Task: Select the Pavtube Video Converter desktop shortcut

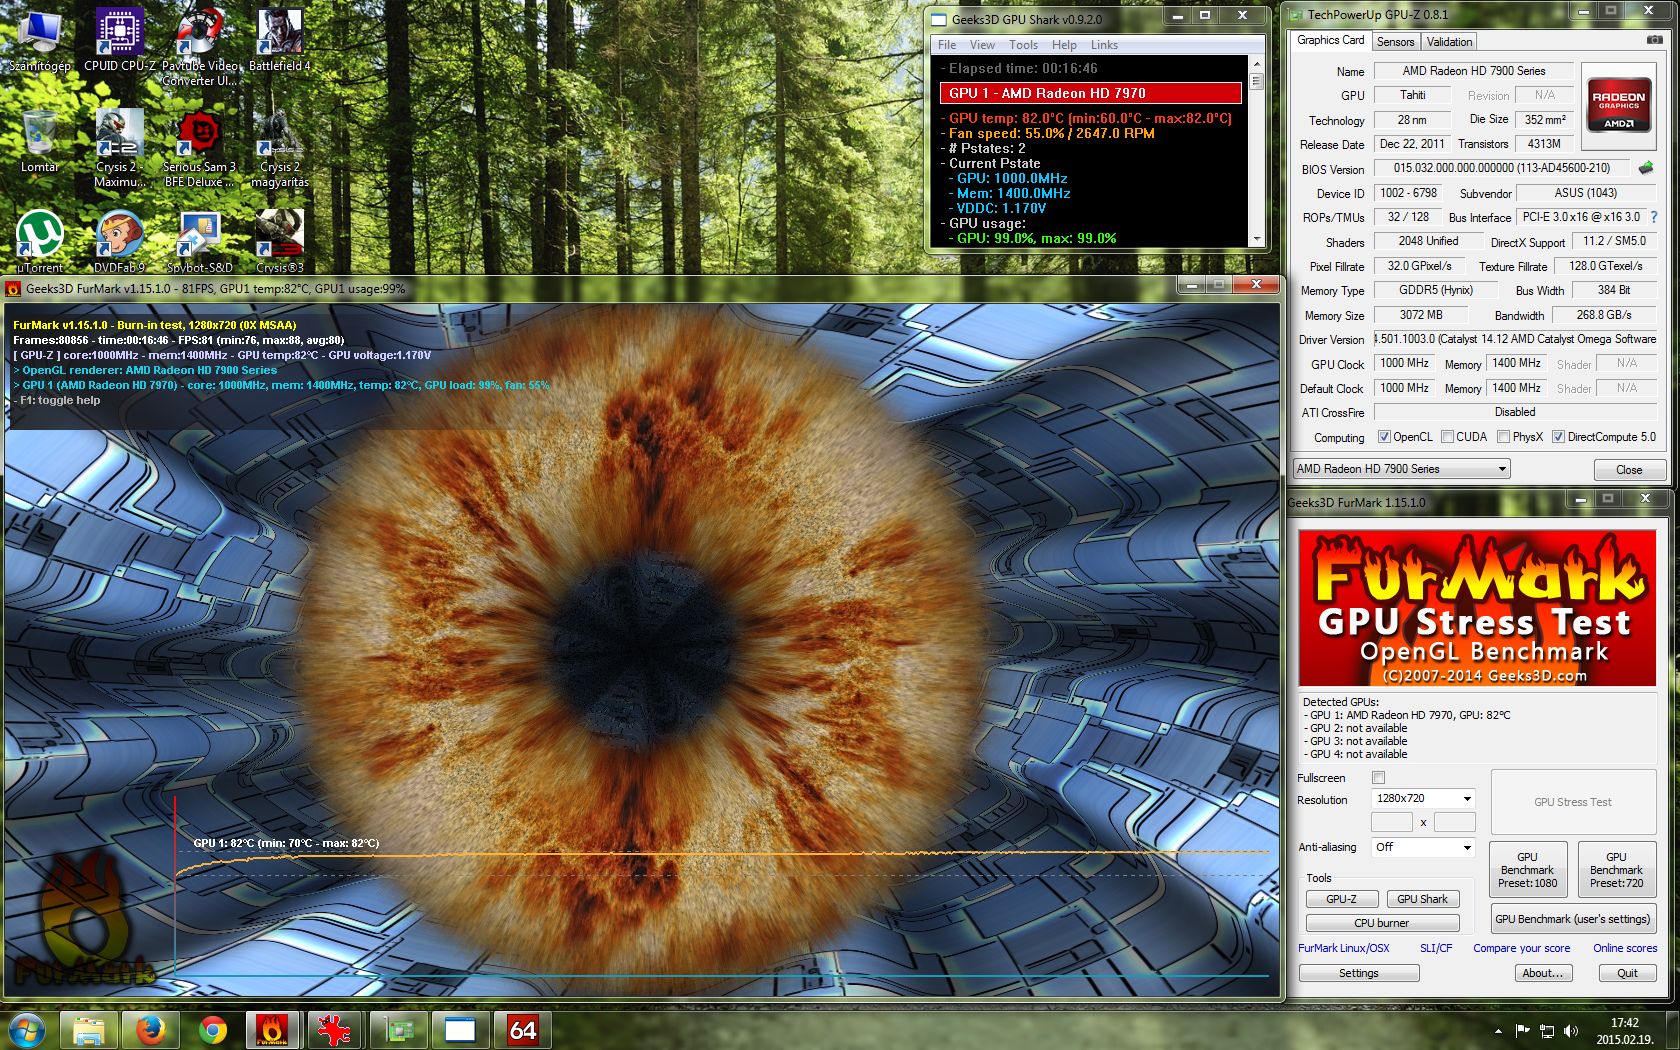Action: pos(200,46)
